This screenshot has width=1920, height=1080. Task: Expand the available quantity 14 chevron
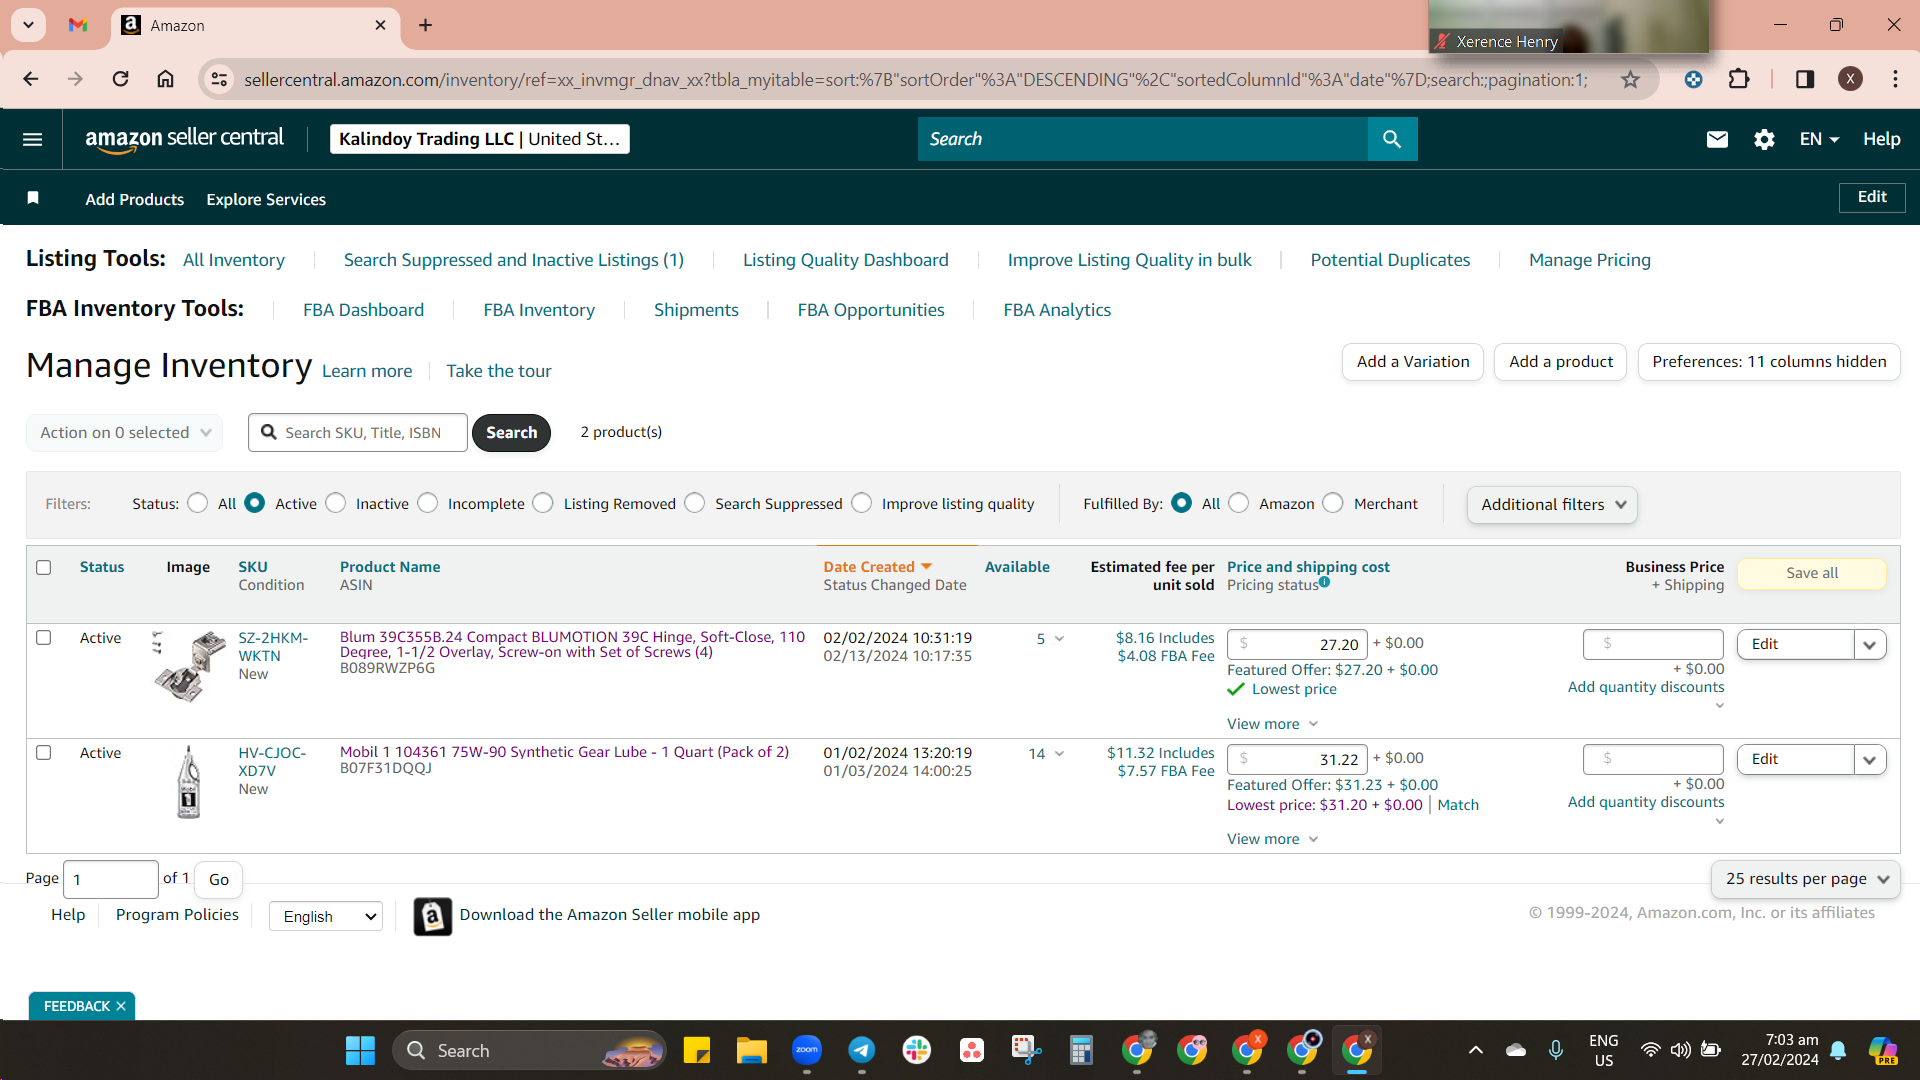1059,754
